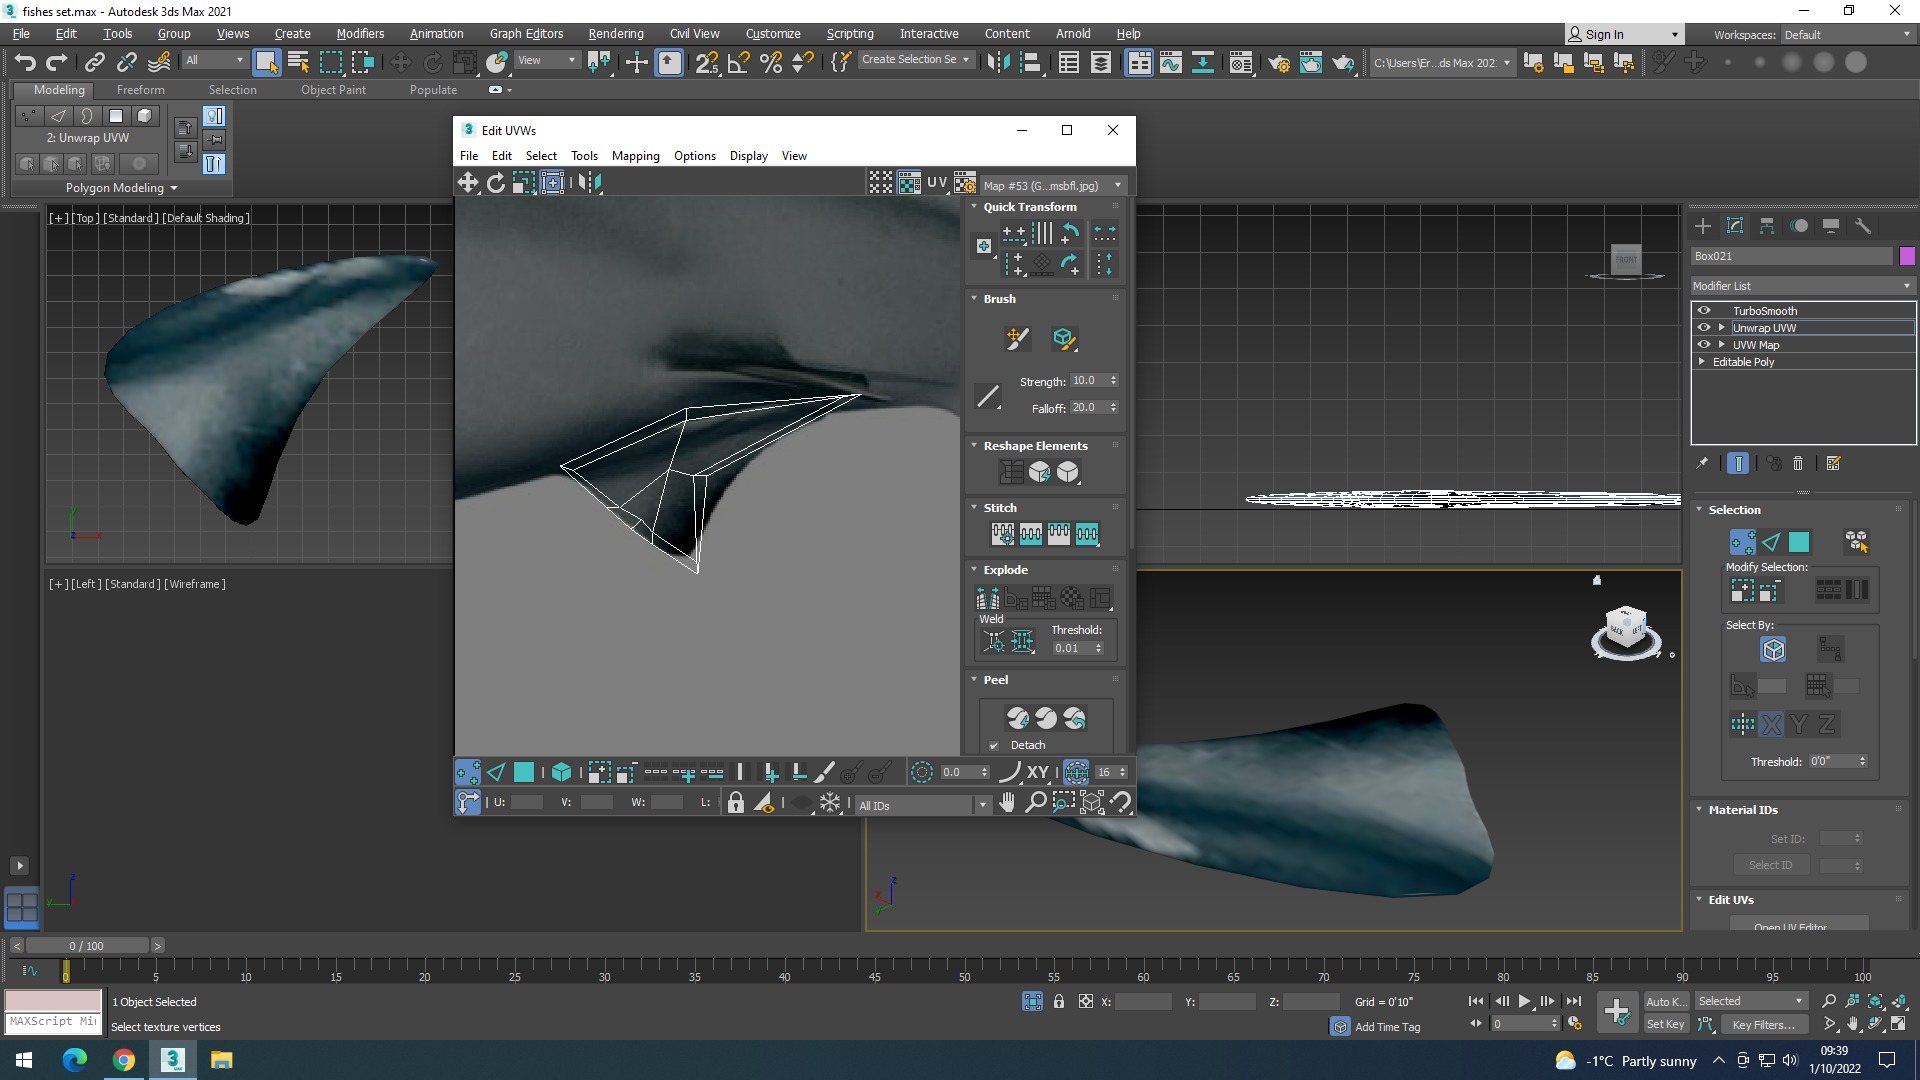The image size is (1920, 1080).
Task: Switch to the Freeform ribbon tab
Action: pyautogui.click(x=140, y=89)
